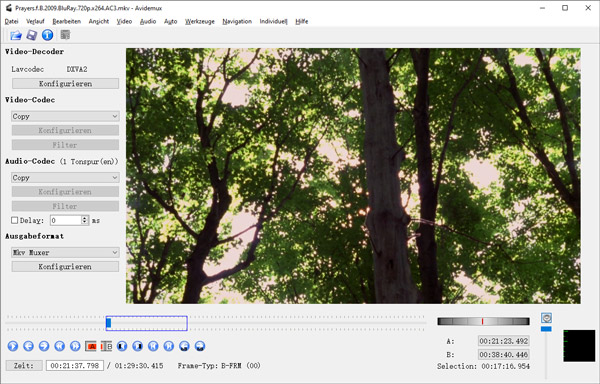Screen dimensions: 600x384
Task: Go to the last frame of the video
Action: click(x=169, y=346)
